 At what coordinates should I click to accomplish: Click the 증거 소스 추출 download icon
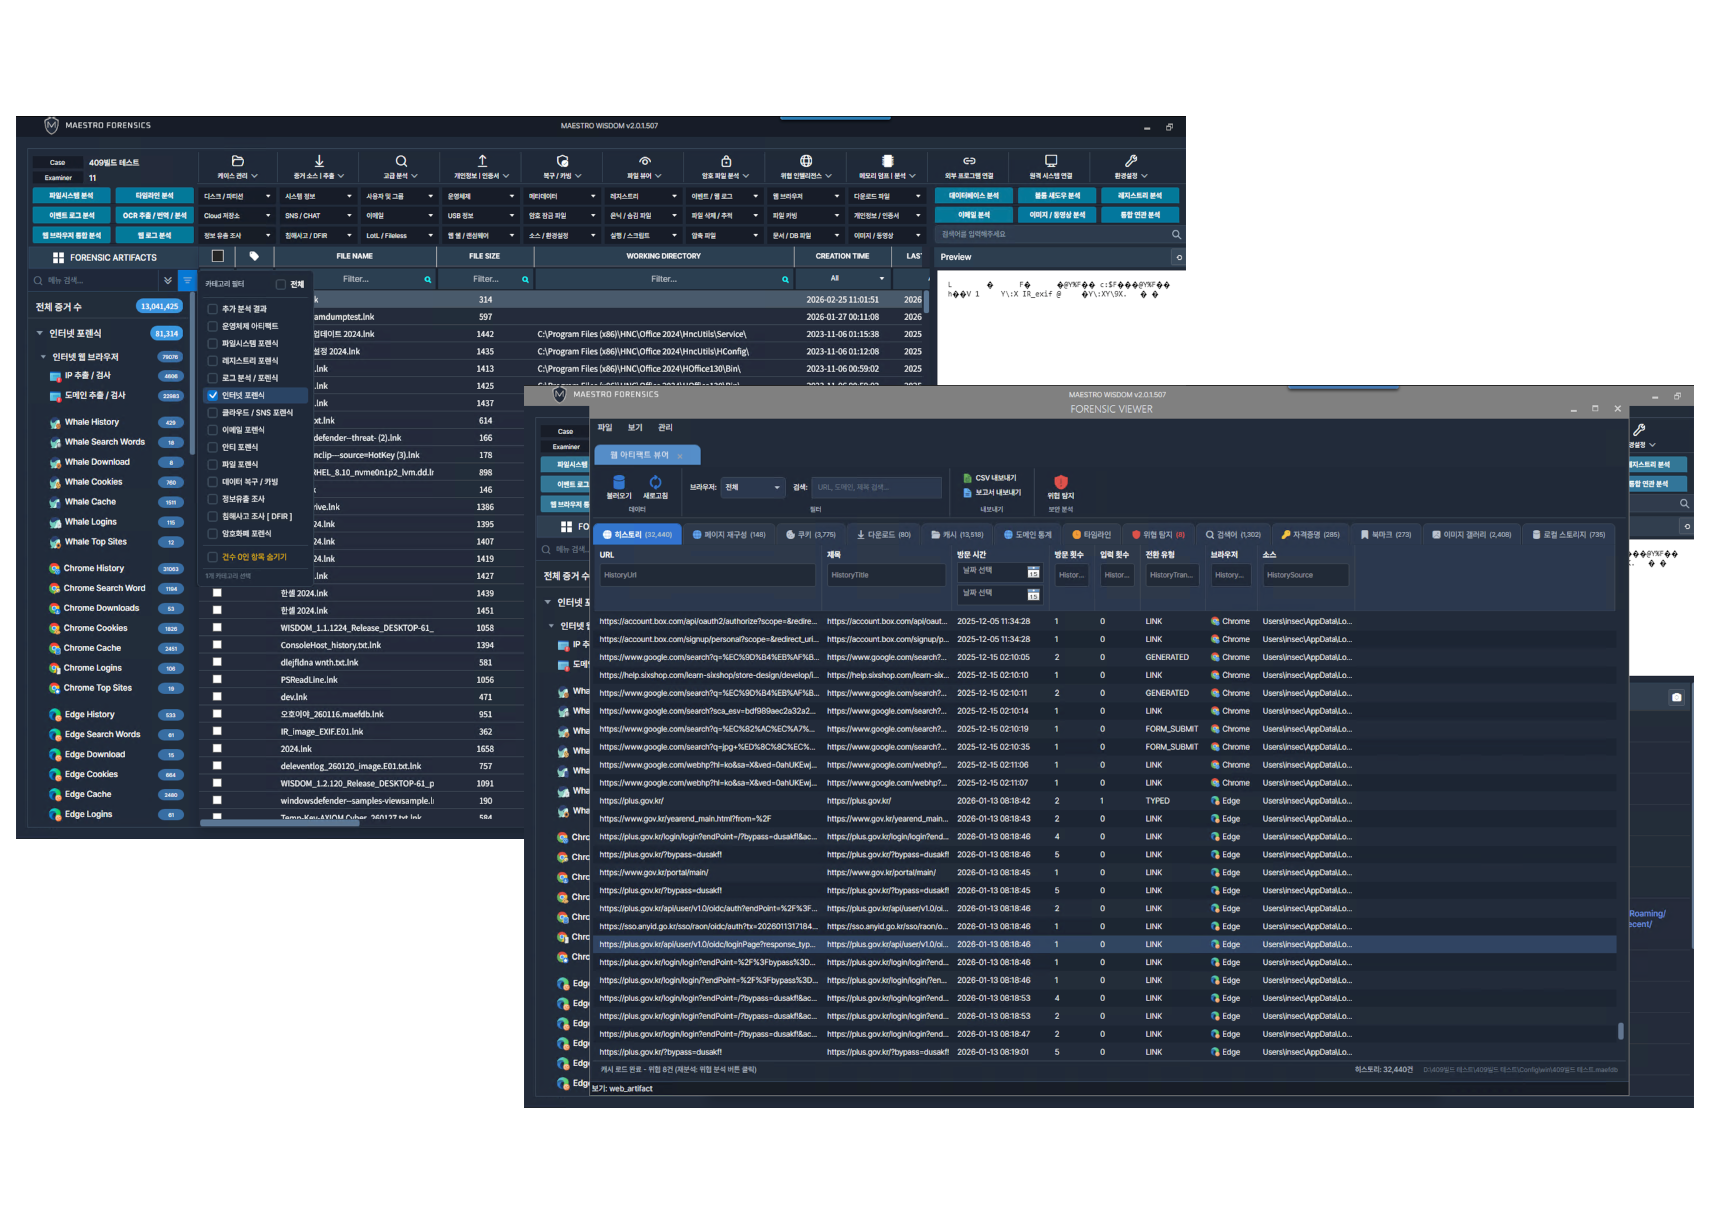pos(319,161)
